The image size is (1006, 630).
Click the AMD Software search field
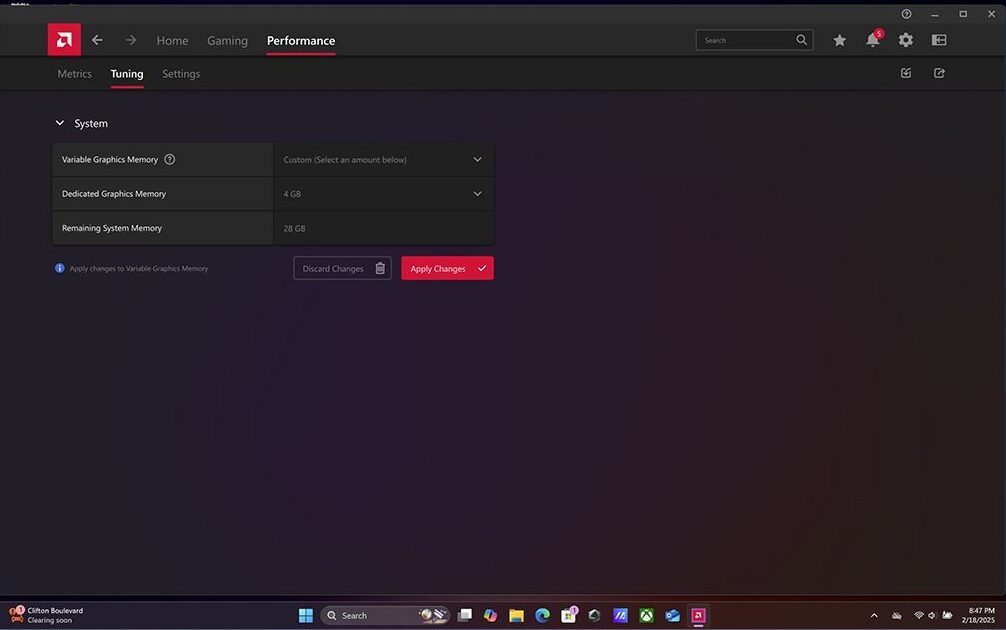click(748, 40)
